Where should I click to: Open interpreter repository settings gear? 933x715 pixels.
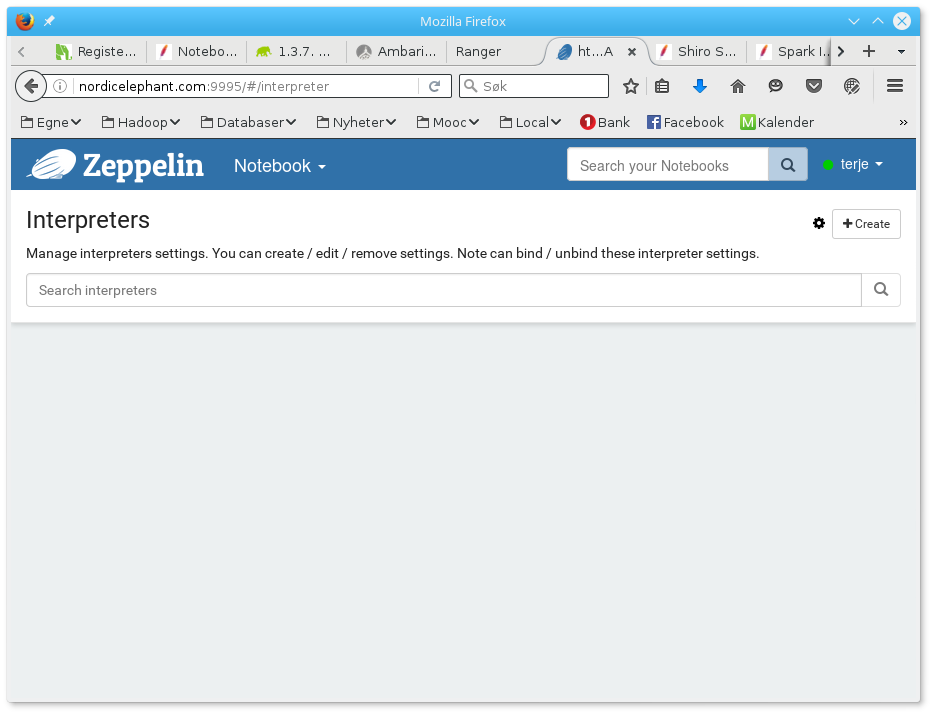[x=819, y=223]
